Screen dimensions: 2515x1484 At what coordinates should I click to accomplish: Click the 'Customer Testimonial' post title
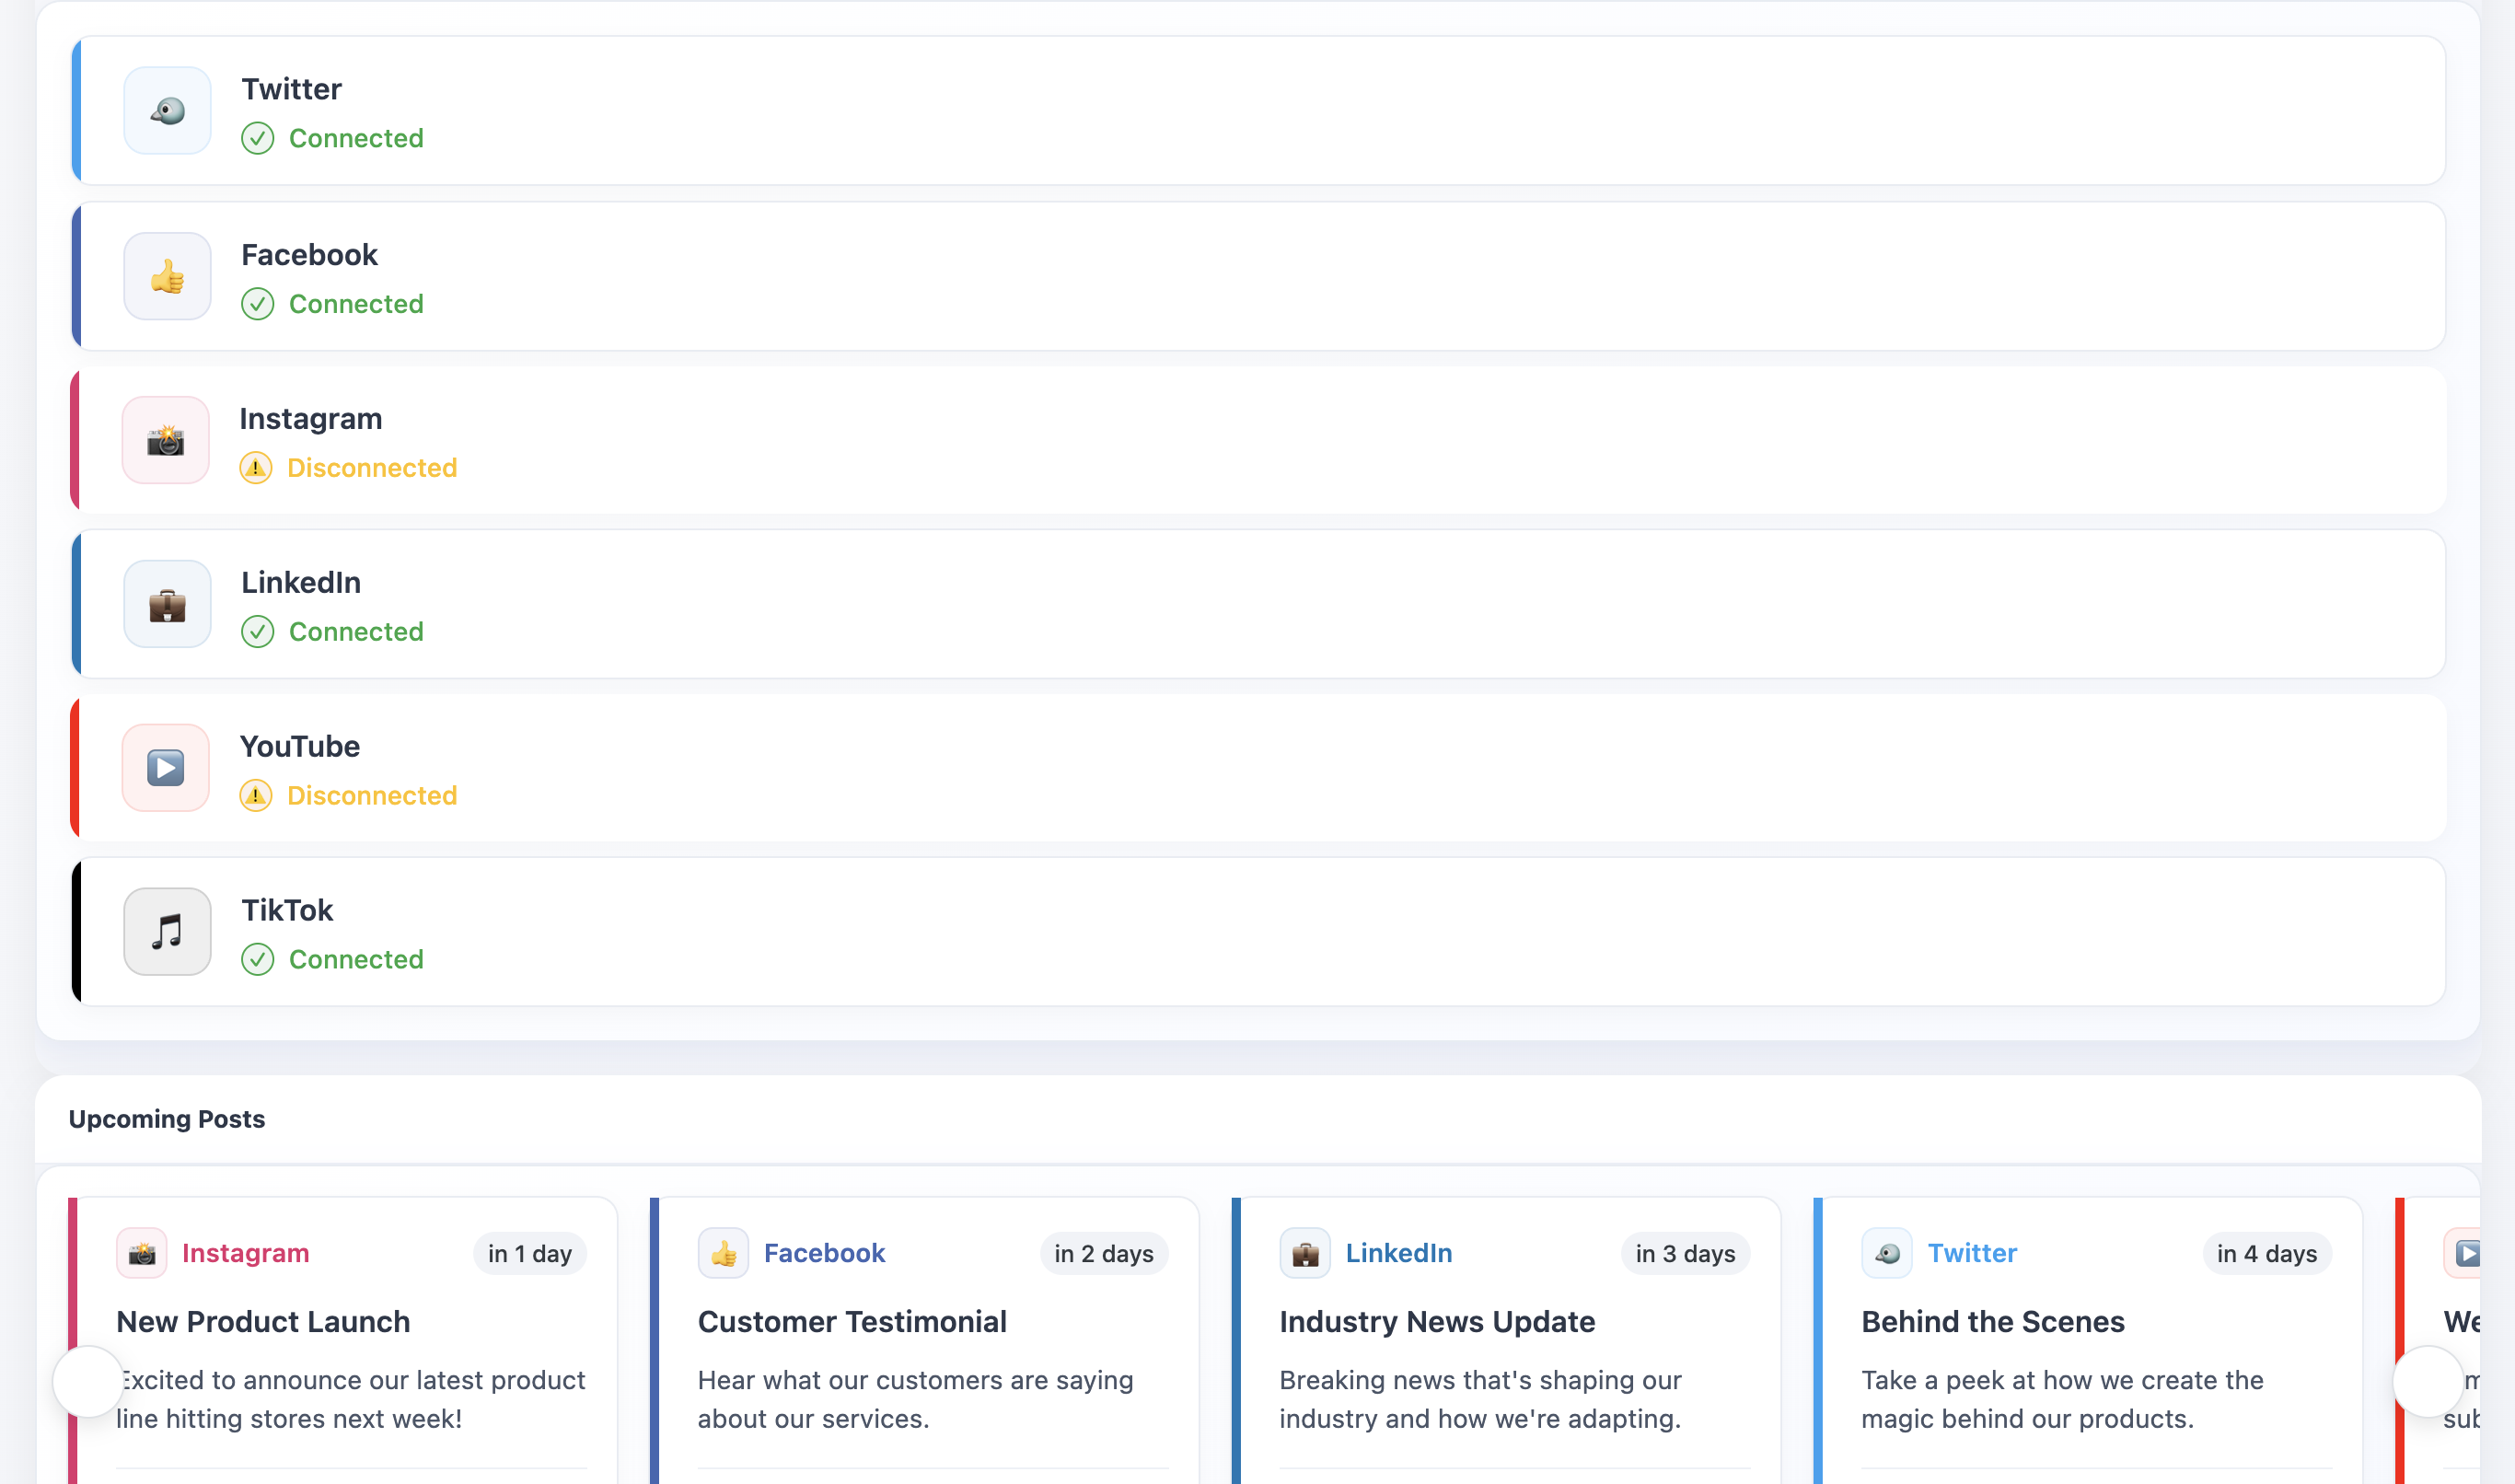tap(852, 1322)
